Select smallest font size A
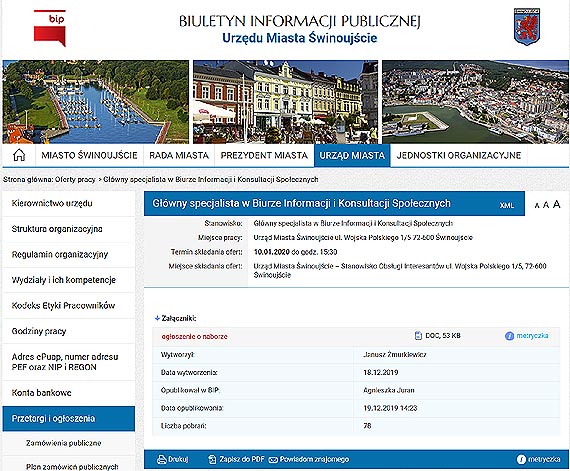Screen dimensions: 570x471 click(537, 205)
